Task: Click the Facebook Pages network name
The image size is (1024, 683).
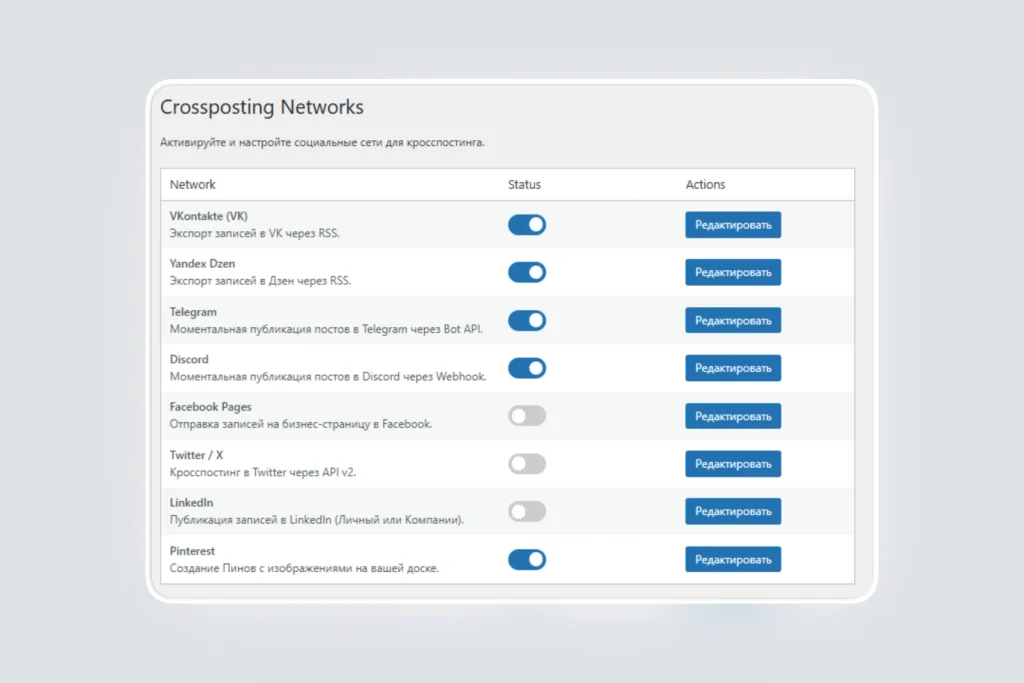Action: [x=210, y=407]
